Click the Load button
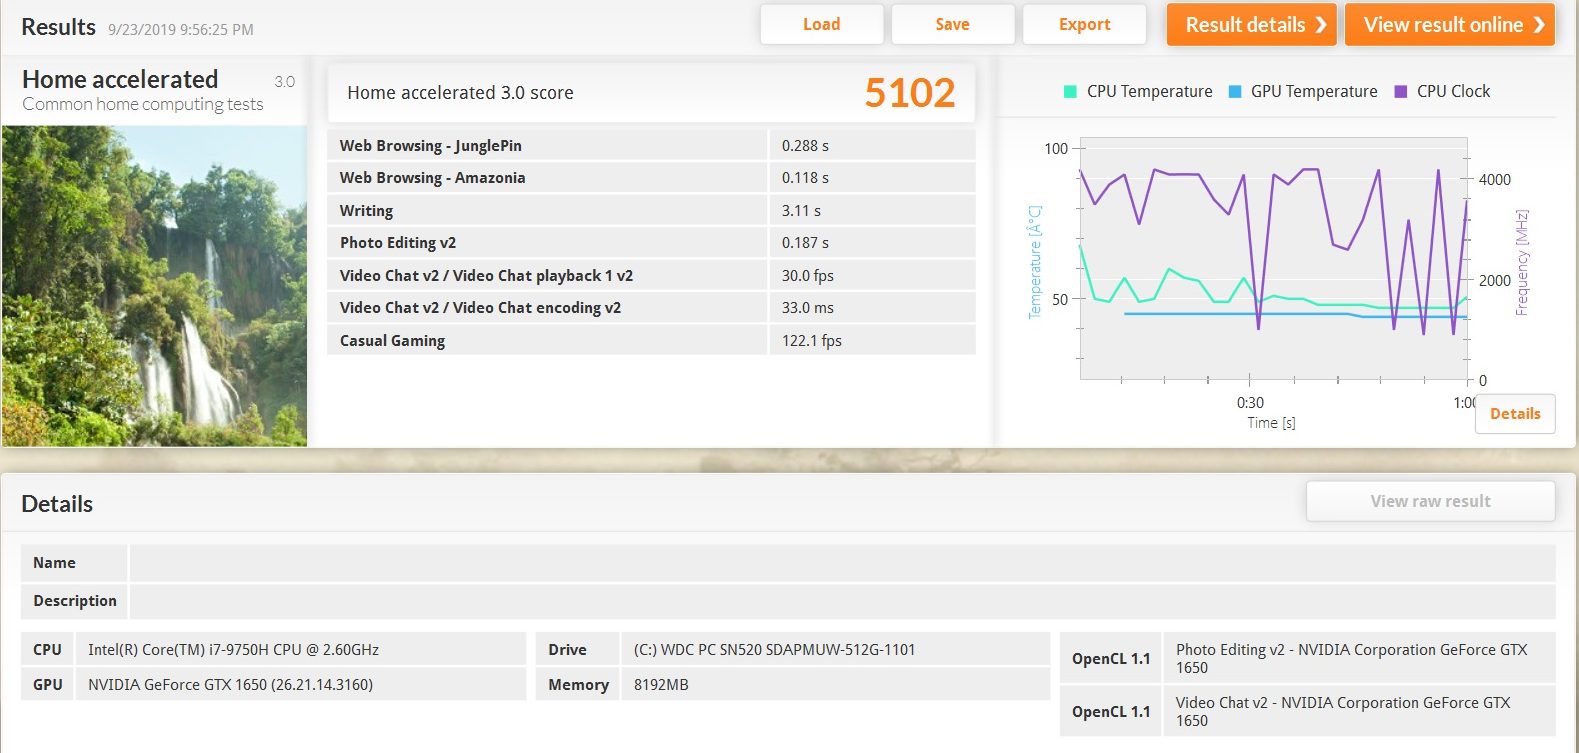Screen dimensions: 1579x753 pos(821,25)
